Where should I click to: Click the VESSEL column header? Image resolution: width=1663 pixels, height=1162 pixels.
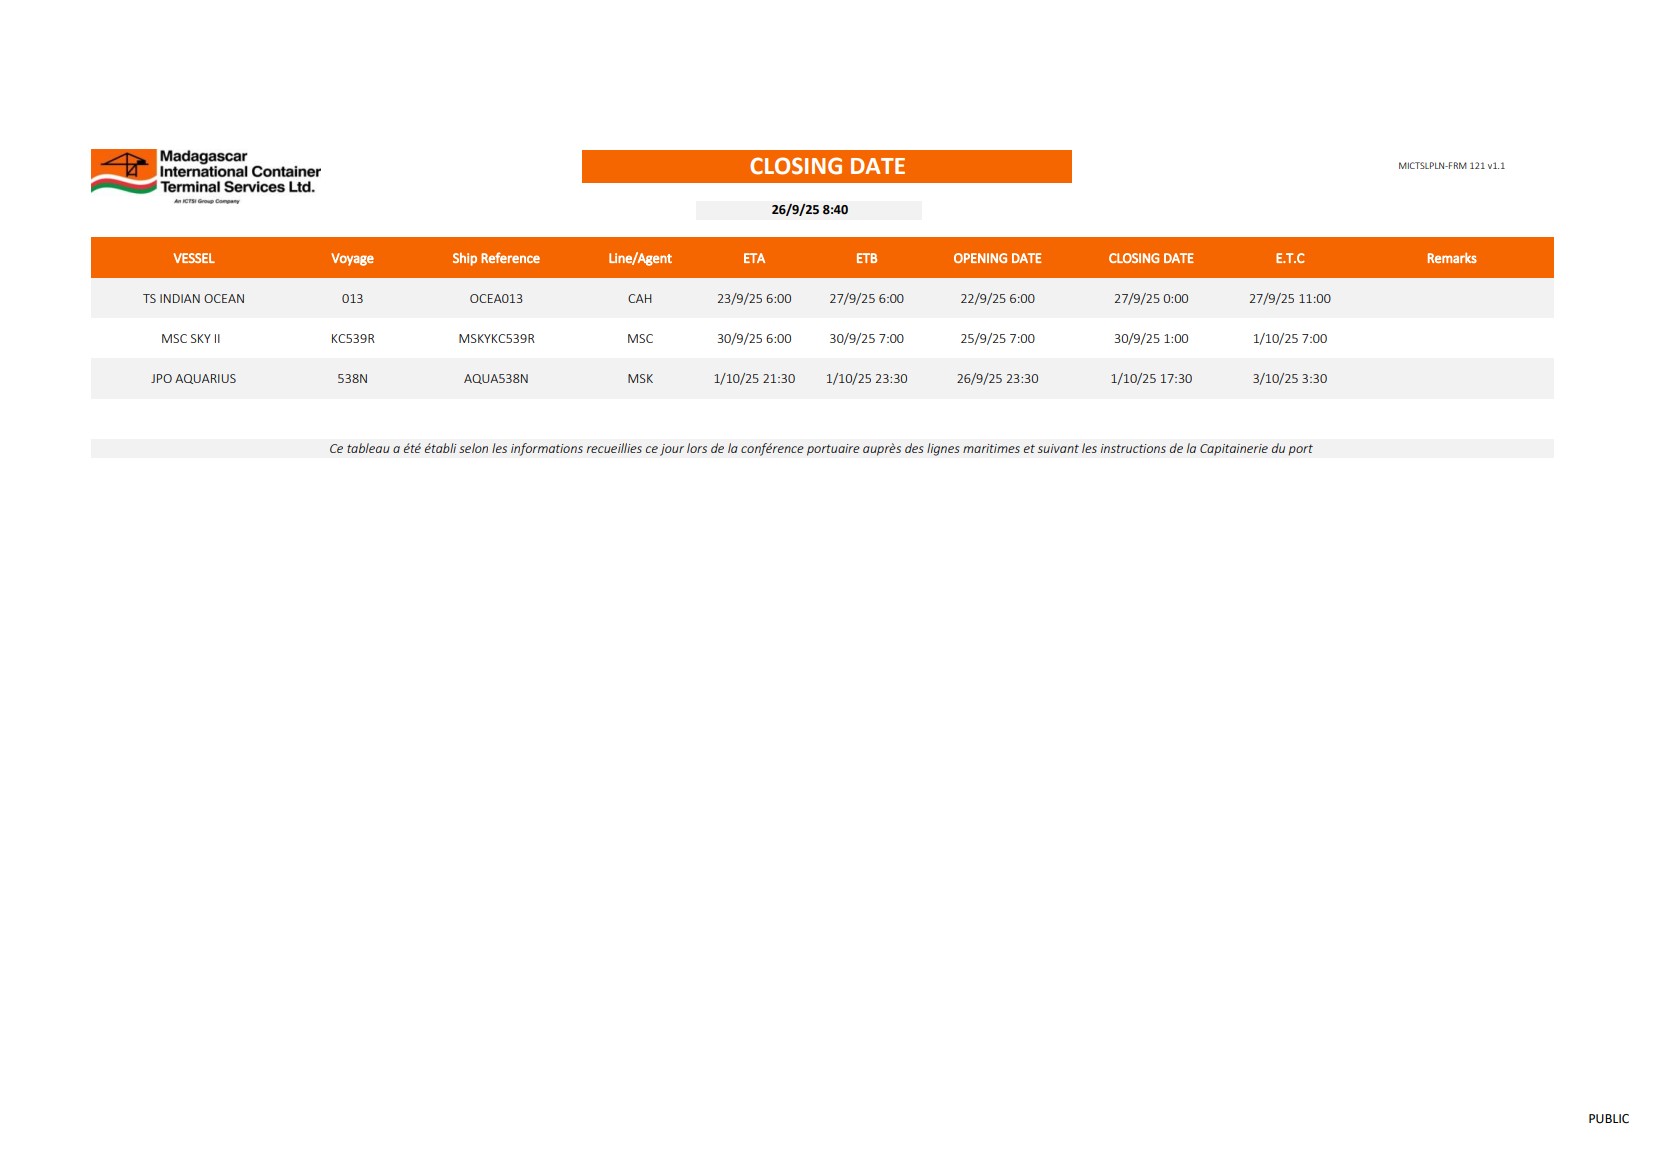point(194,258)
